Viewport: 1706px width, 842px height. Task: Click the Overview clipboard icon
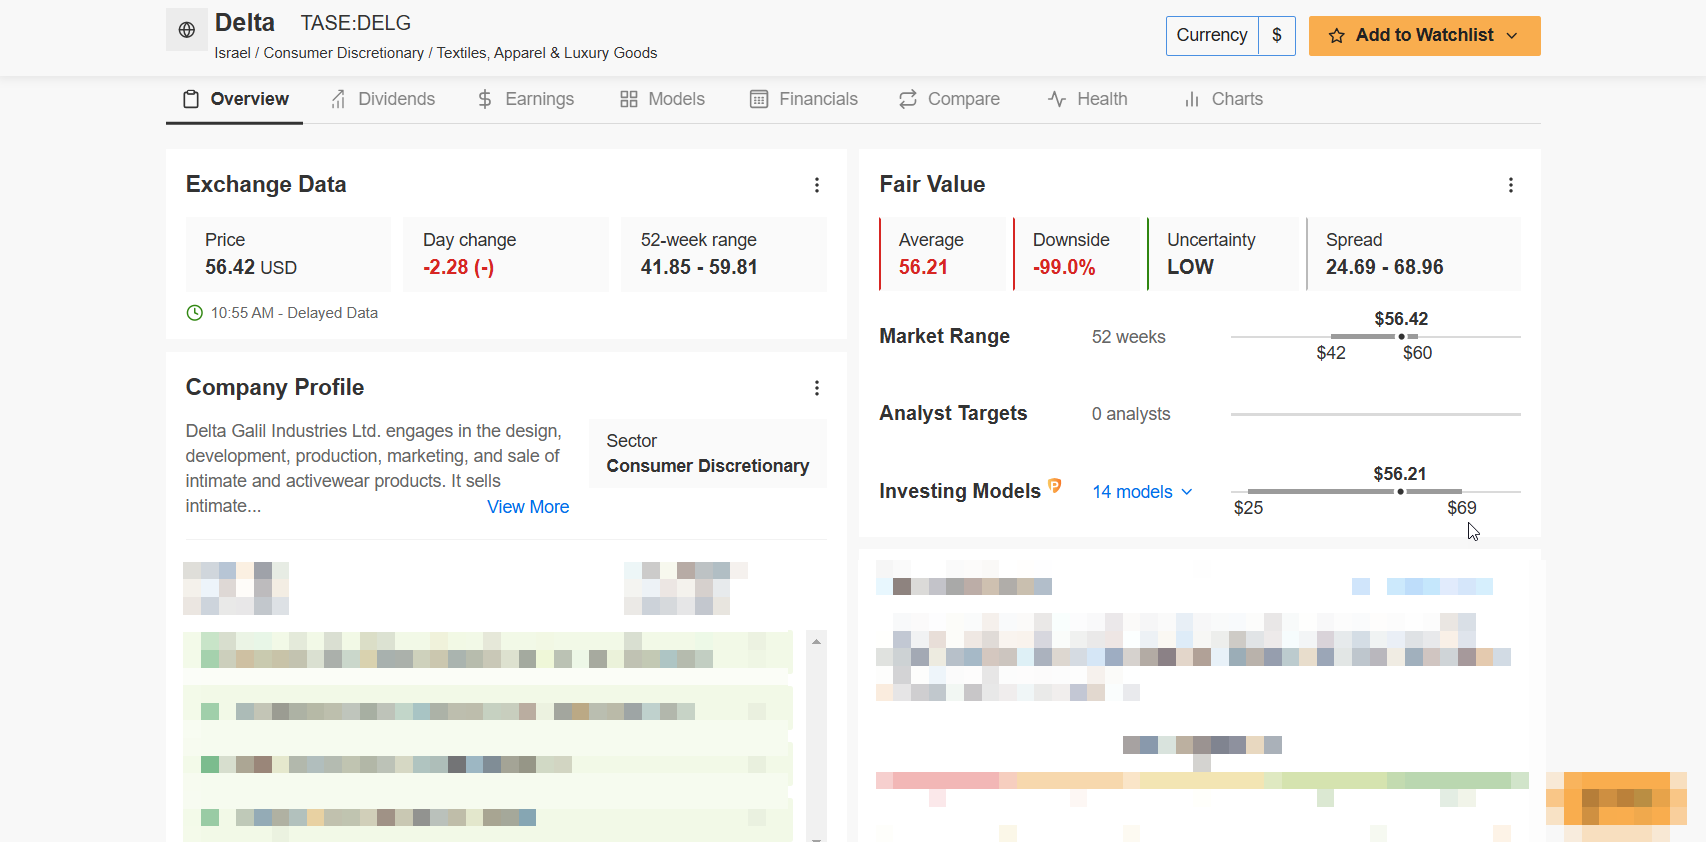pyautogui.click(x=191, y=99)
